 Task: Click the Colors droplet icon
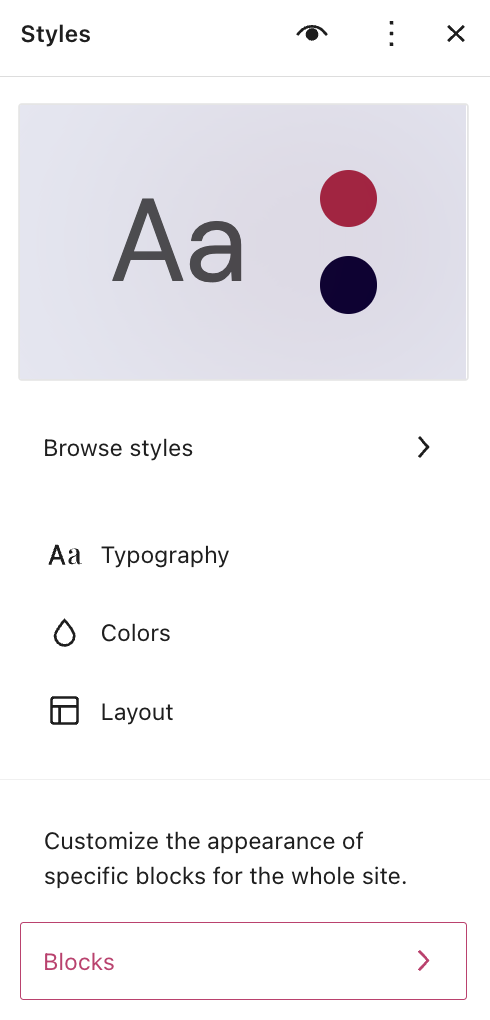point(64,633)
